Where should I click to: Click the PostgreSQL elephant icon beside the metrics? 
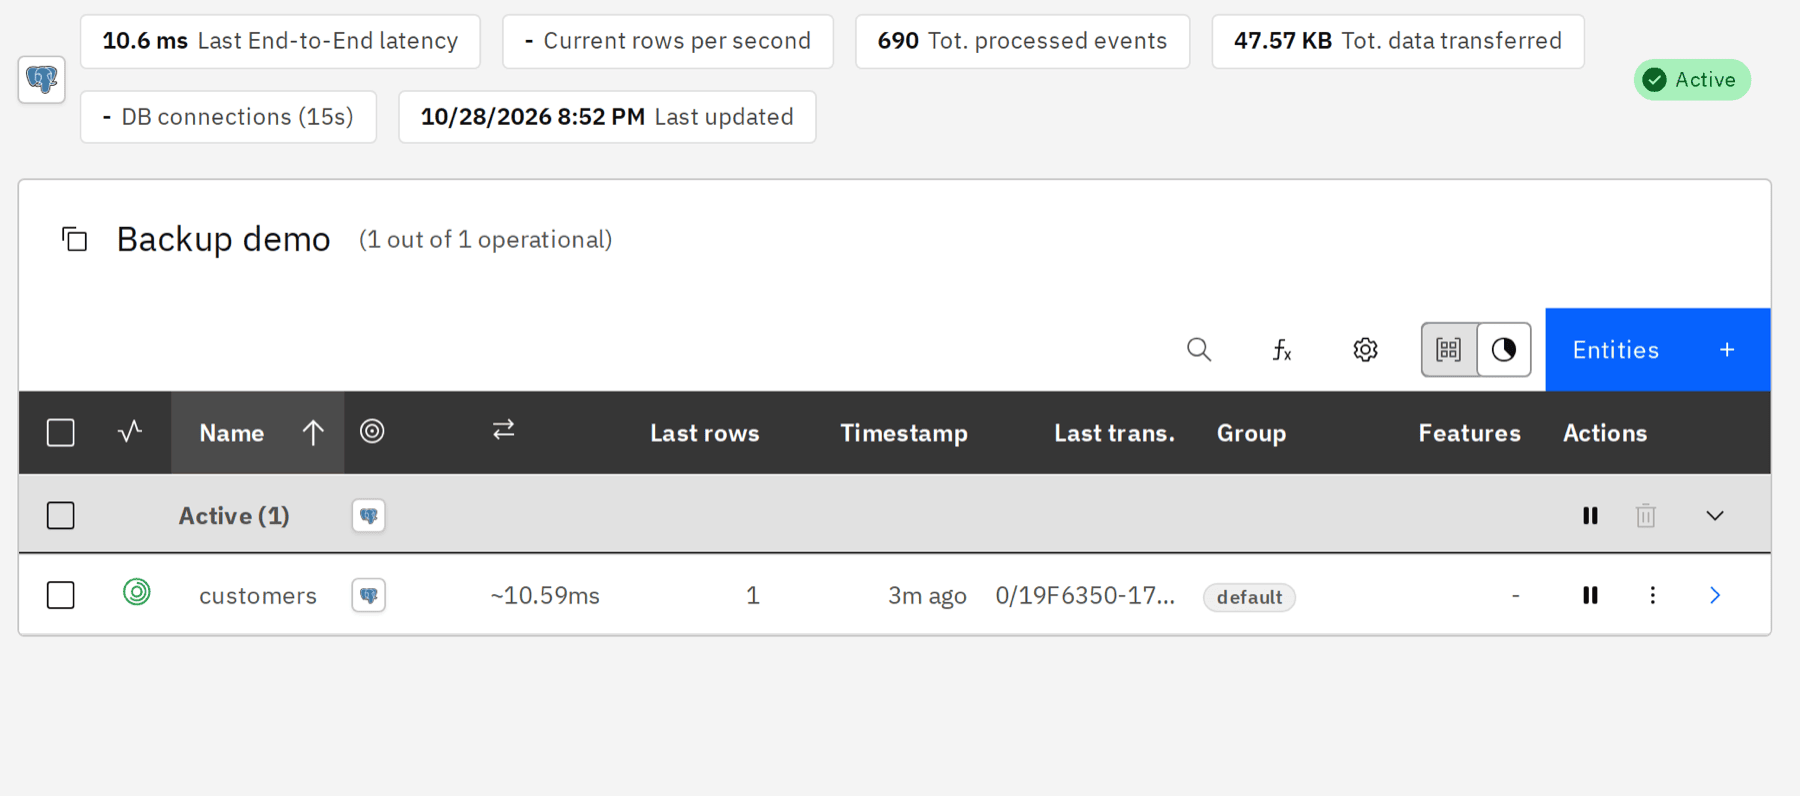pyautogui.click(x=42, y=79)
